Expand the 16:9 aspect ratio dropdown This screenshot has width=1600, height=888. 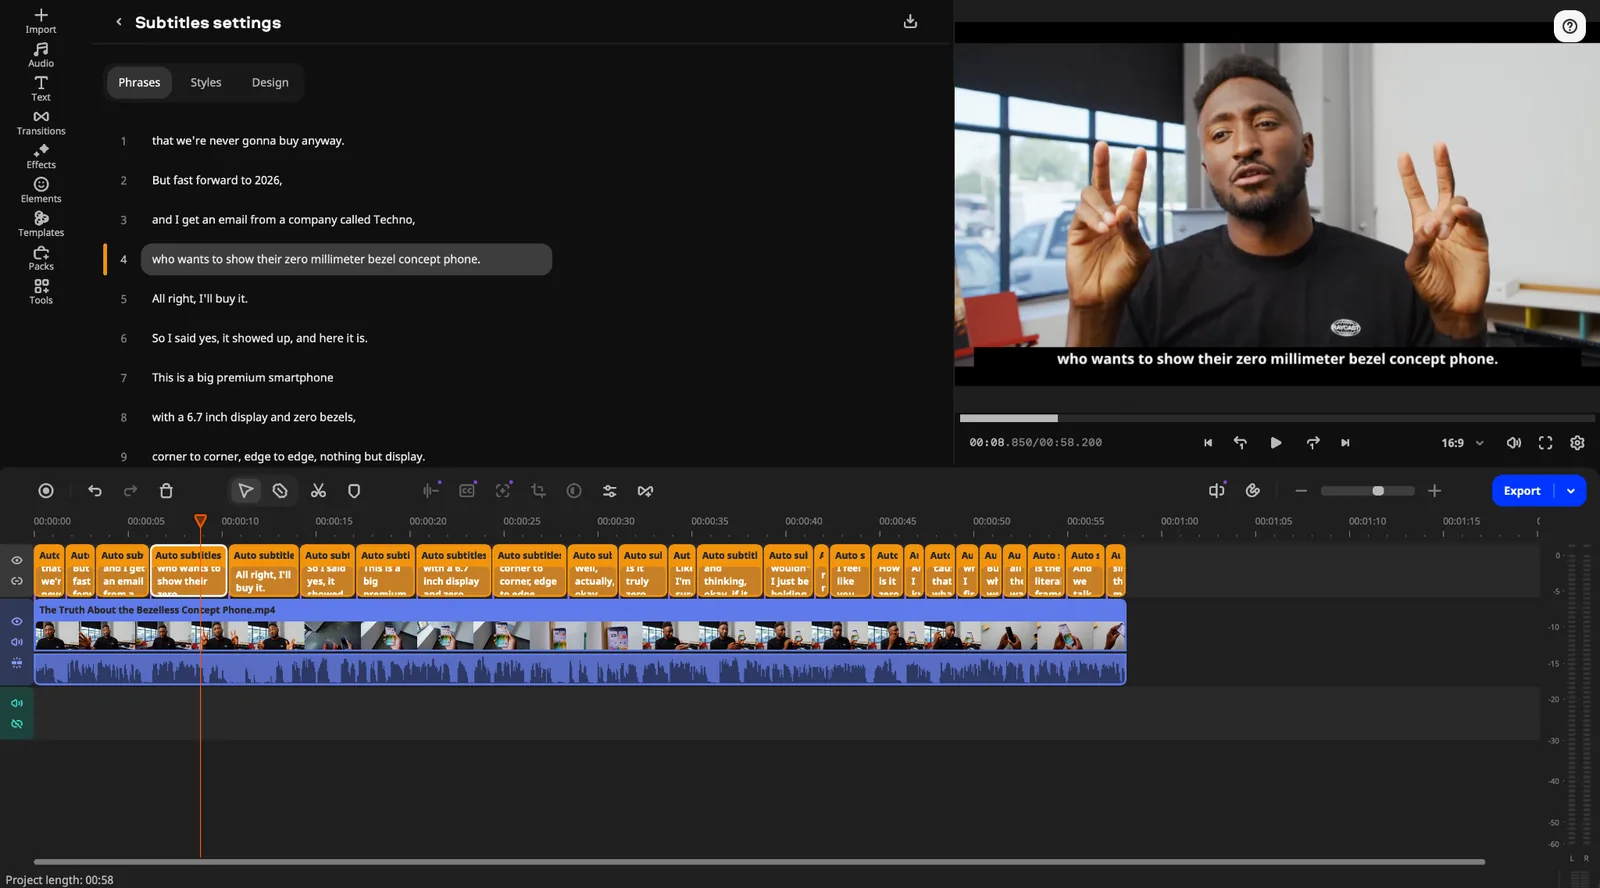[x=1462, y=443]
